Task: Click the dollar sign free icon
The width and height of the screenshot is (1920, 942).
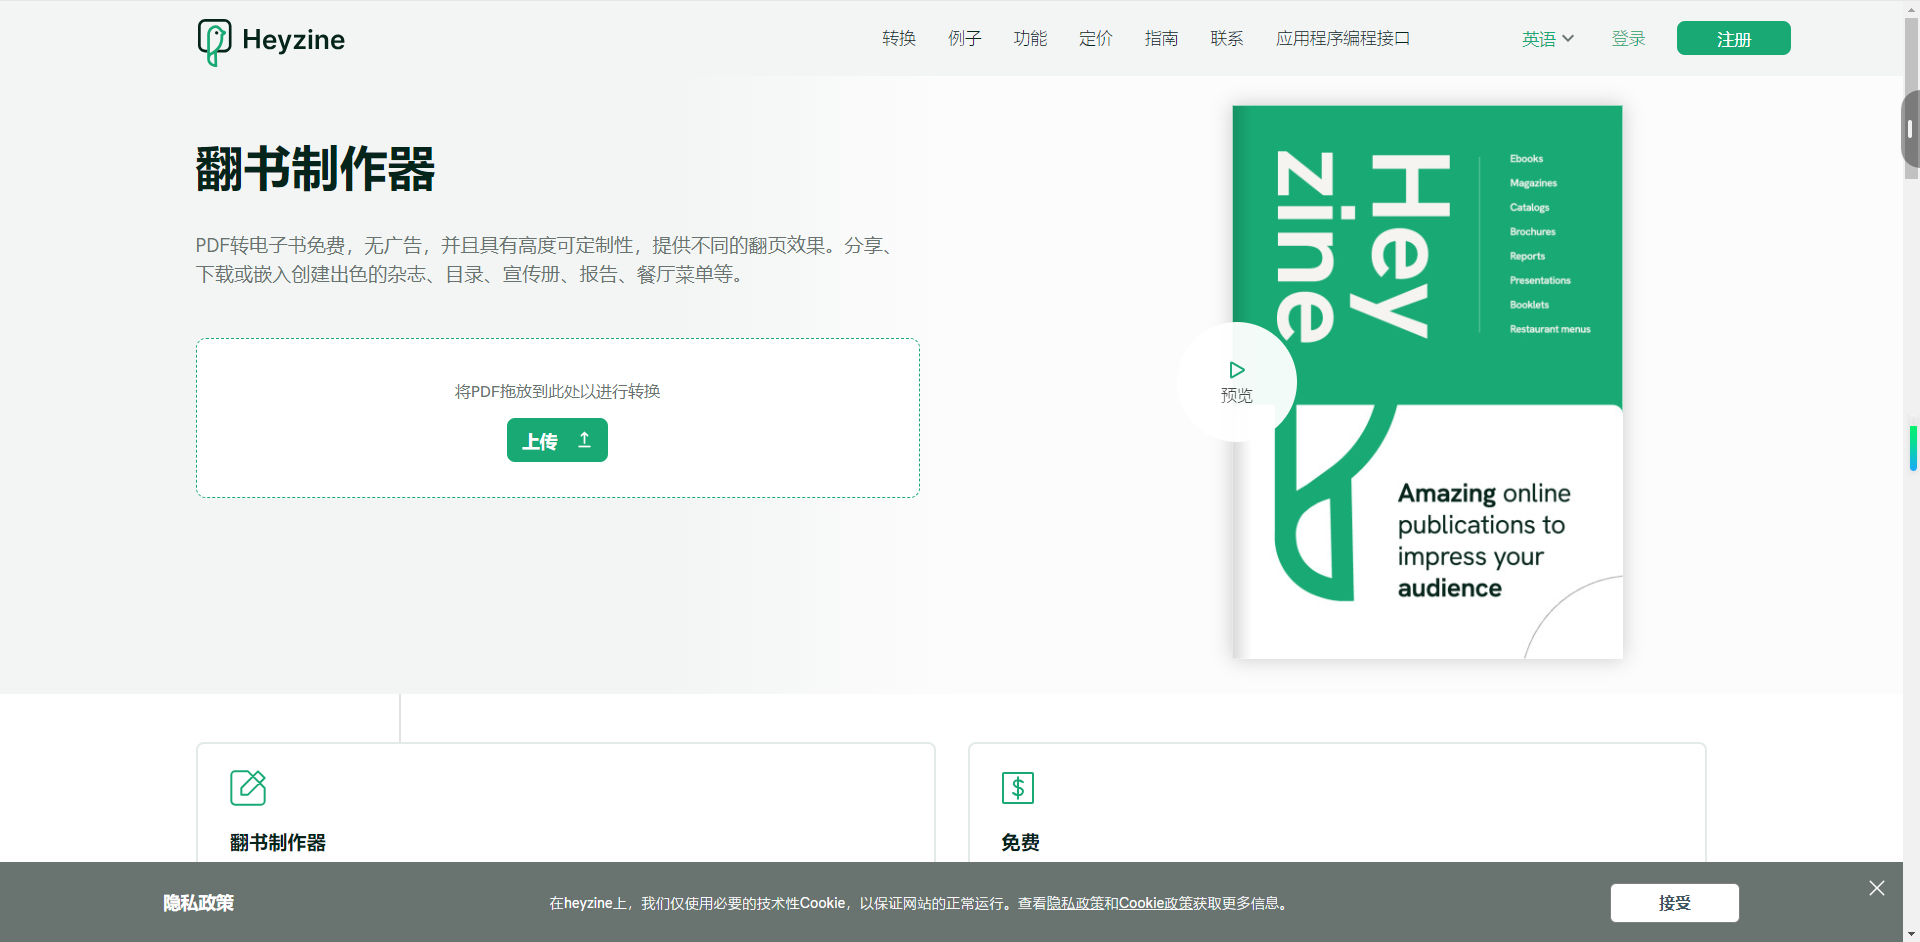Action: coord(1018,788)
